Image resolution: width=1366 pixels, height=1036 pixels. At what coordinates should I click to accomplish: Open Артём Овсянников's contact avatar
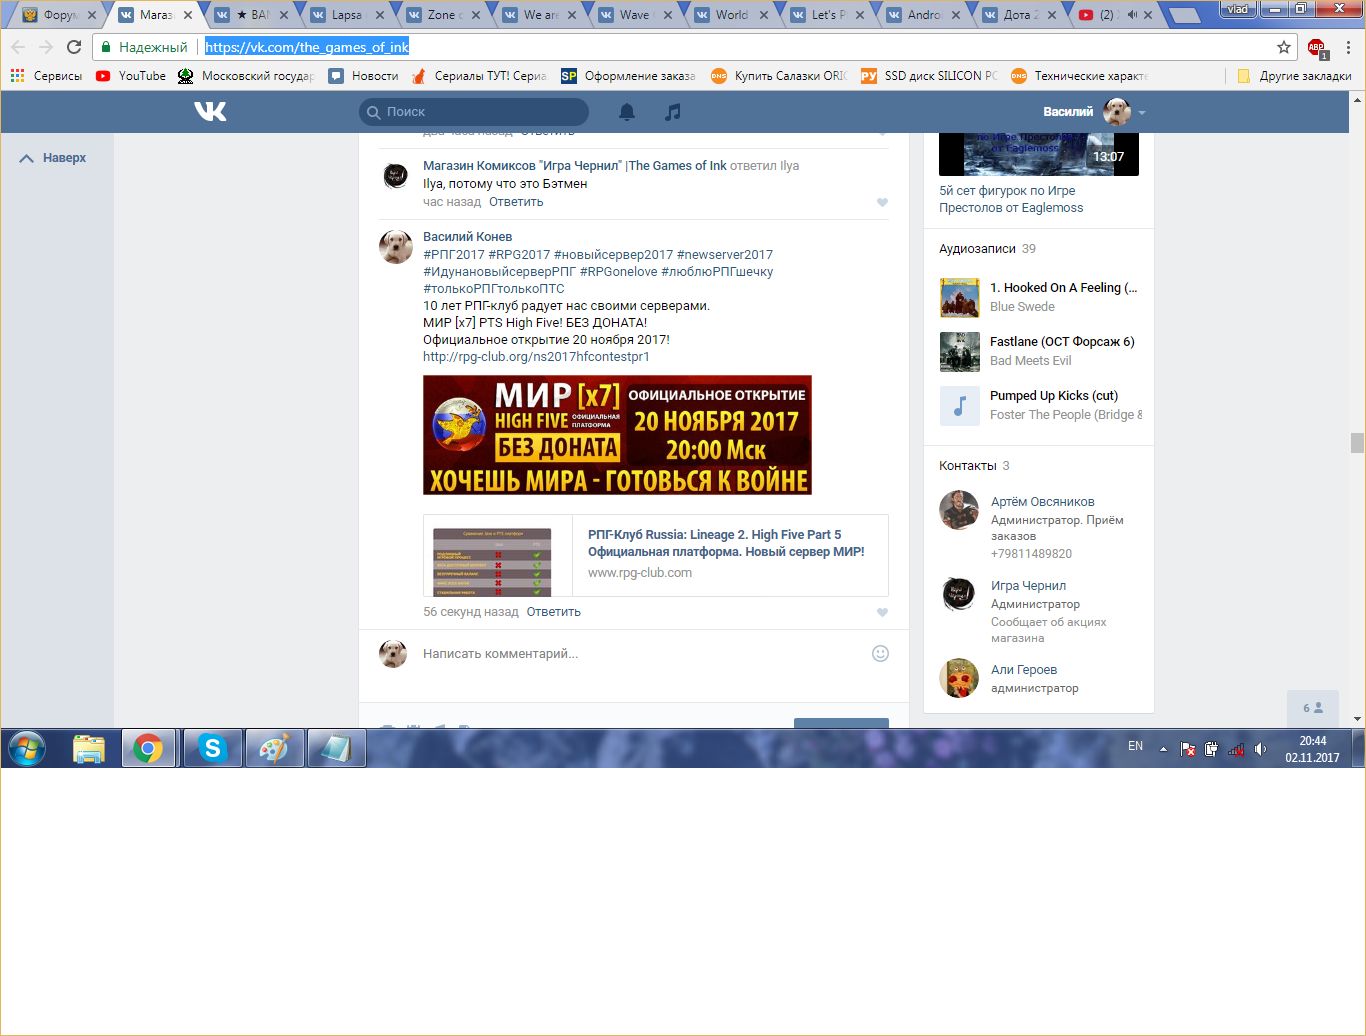tap(959, 510)
